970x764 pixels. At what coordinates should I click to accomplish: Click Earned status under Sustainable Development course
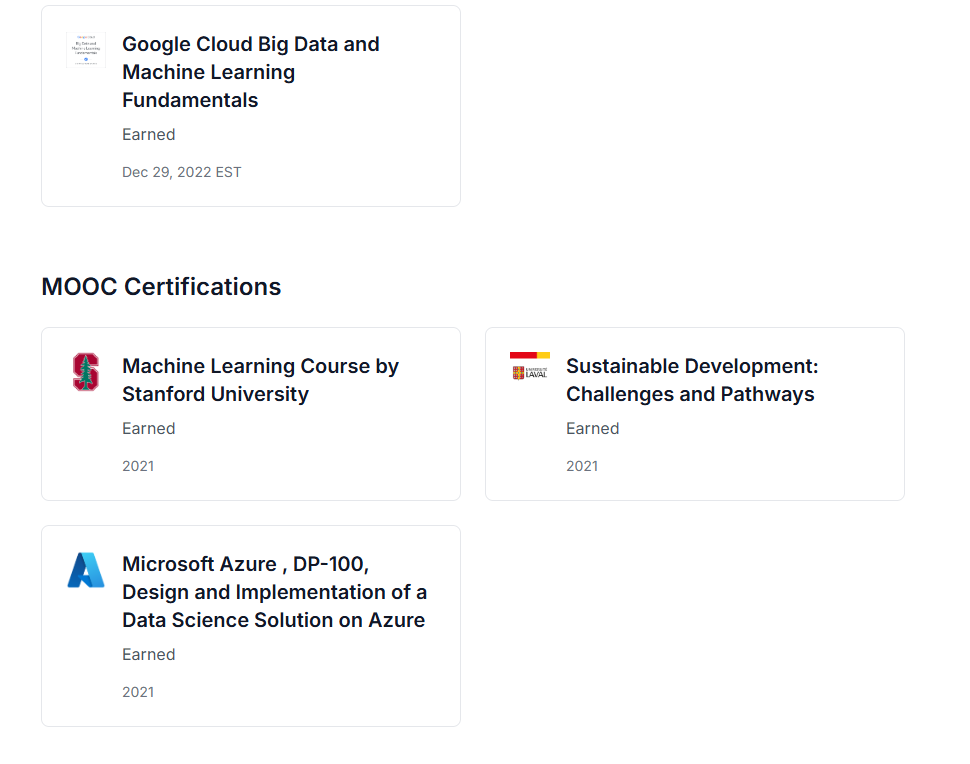point(593,429)
